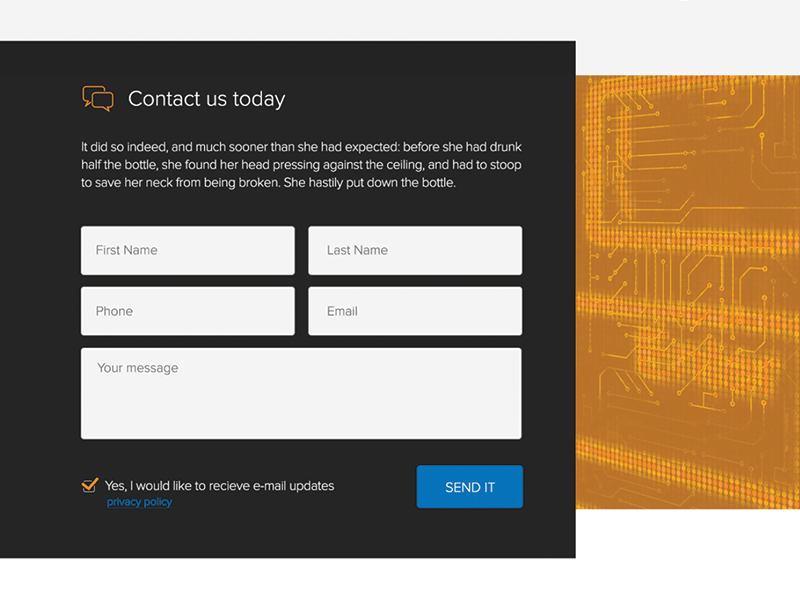
Task: Click the paragraph line starting 'It did so indeed'
Action: 301,147
